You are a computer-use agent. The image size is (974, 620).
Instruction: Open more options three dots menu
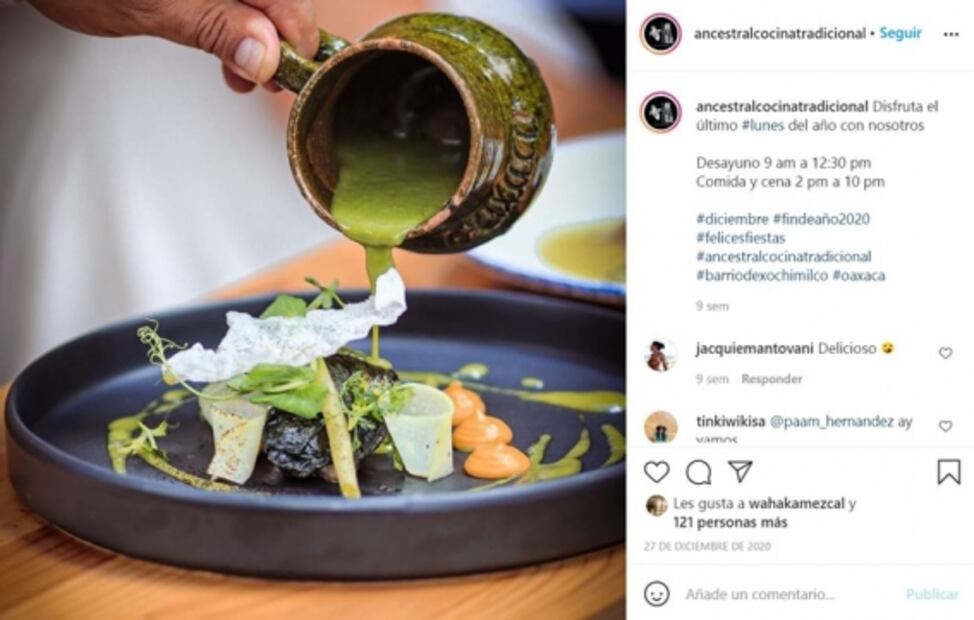click(x=950, y=34)
